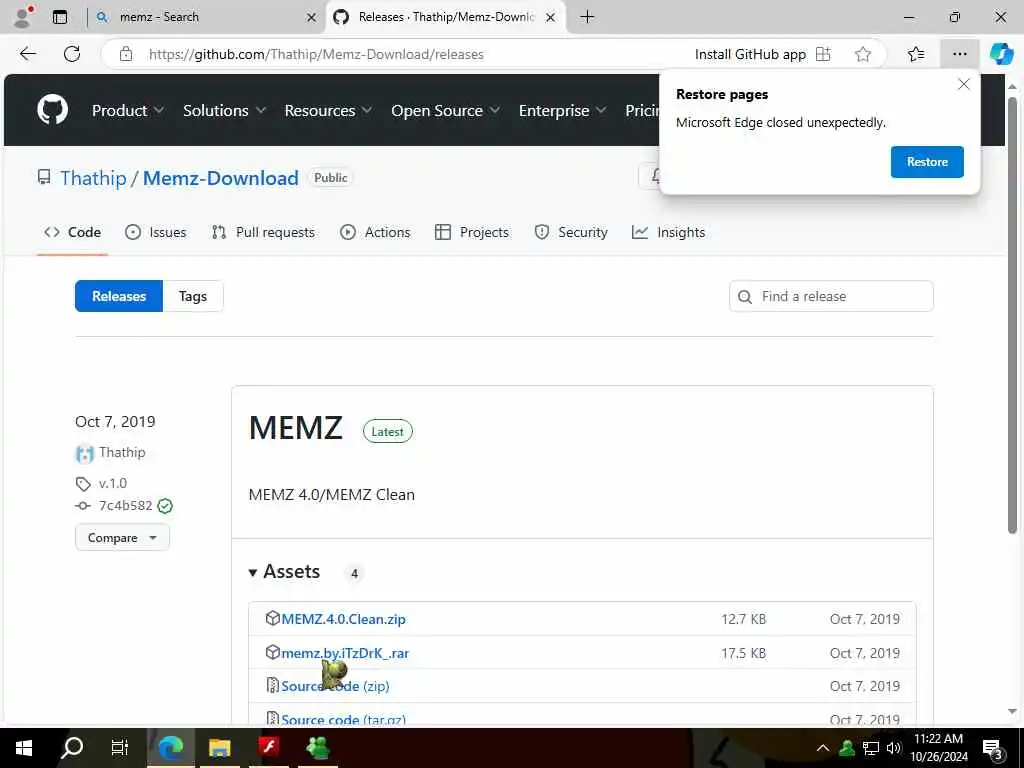
Task: Open the tab actions menu icon
Action: coord(60,17)
